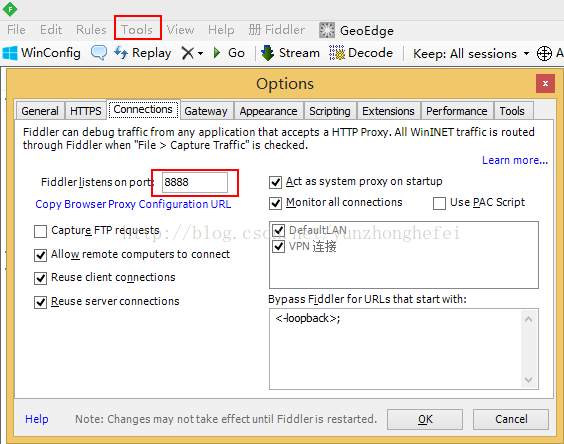Open the Rules menu
564x444 pixels.
click(x=91, y=30)
